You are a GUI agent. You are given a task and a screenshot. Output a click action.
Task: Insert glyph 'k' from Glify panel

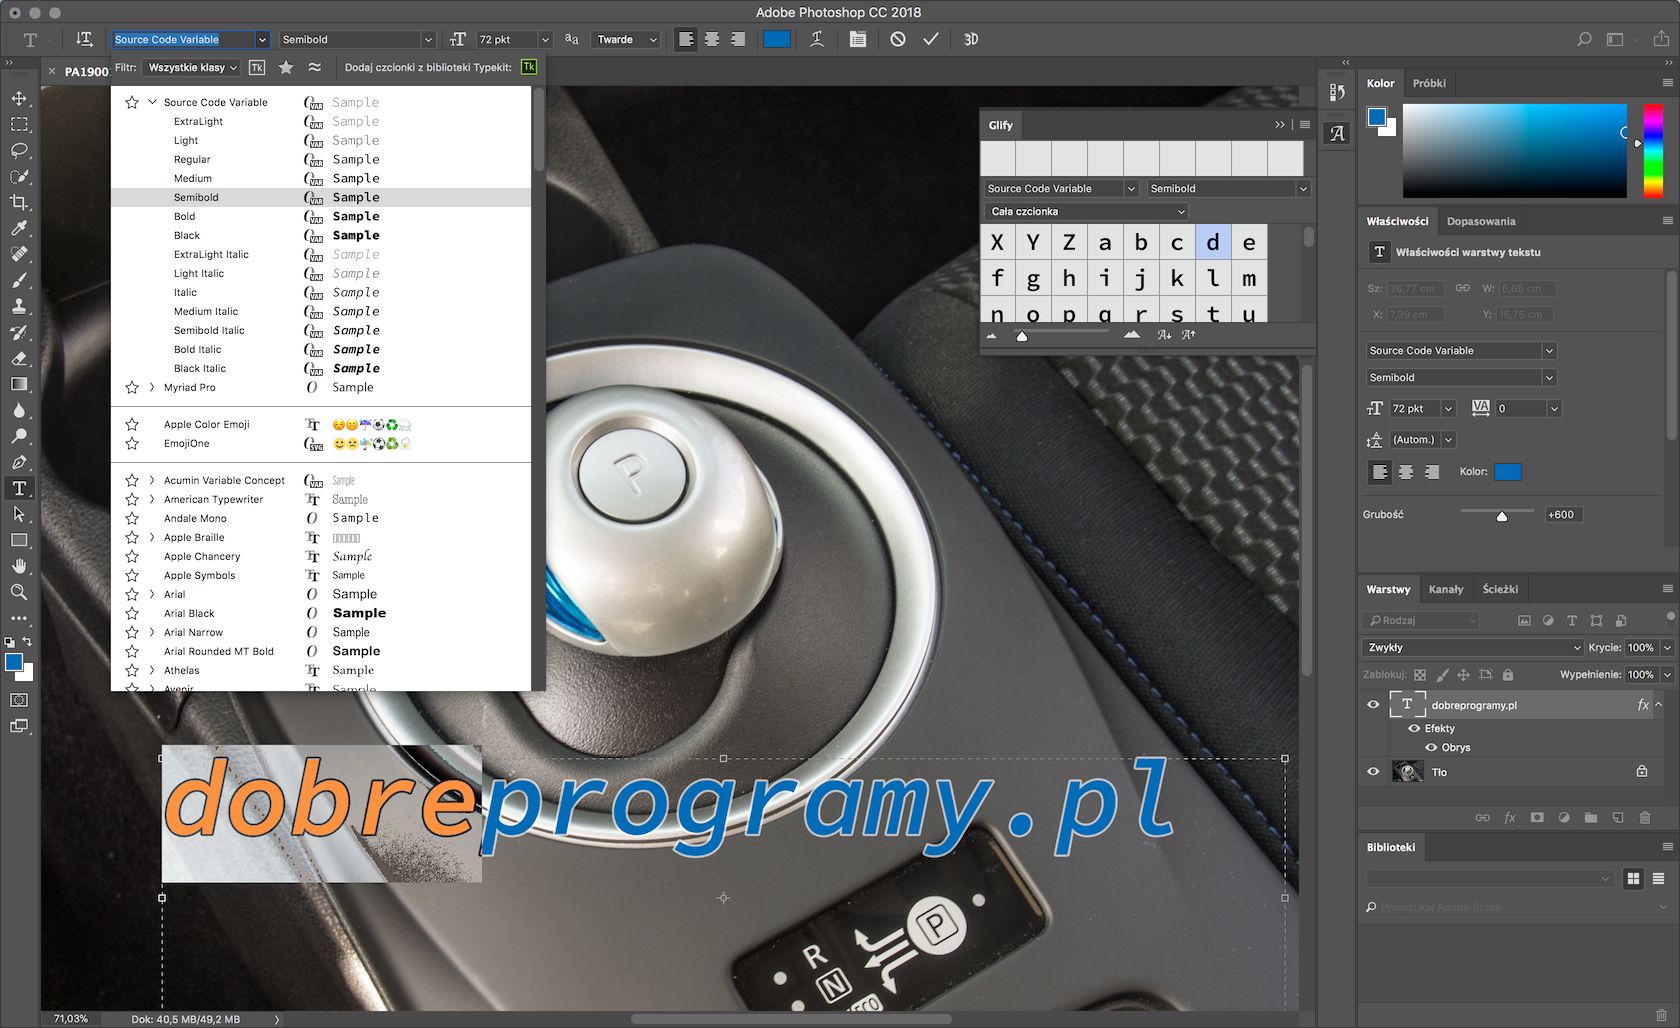point(1177,279)
